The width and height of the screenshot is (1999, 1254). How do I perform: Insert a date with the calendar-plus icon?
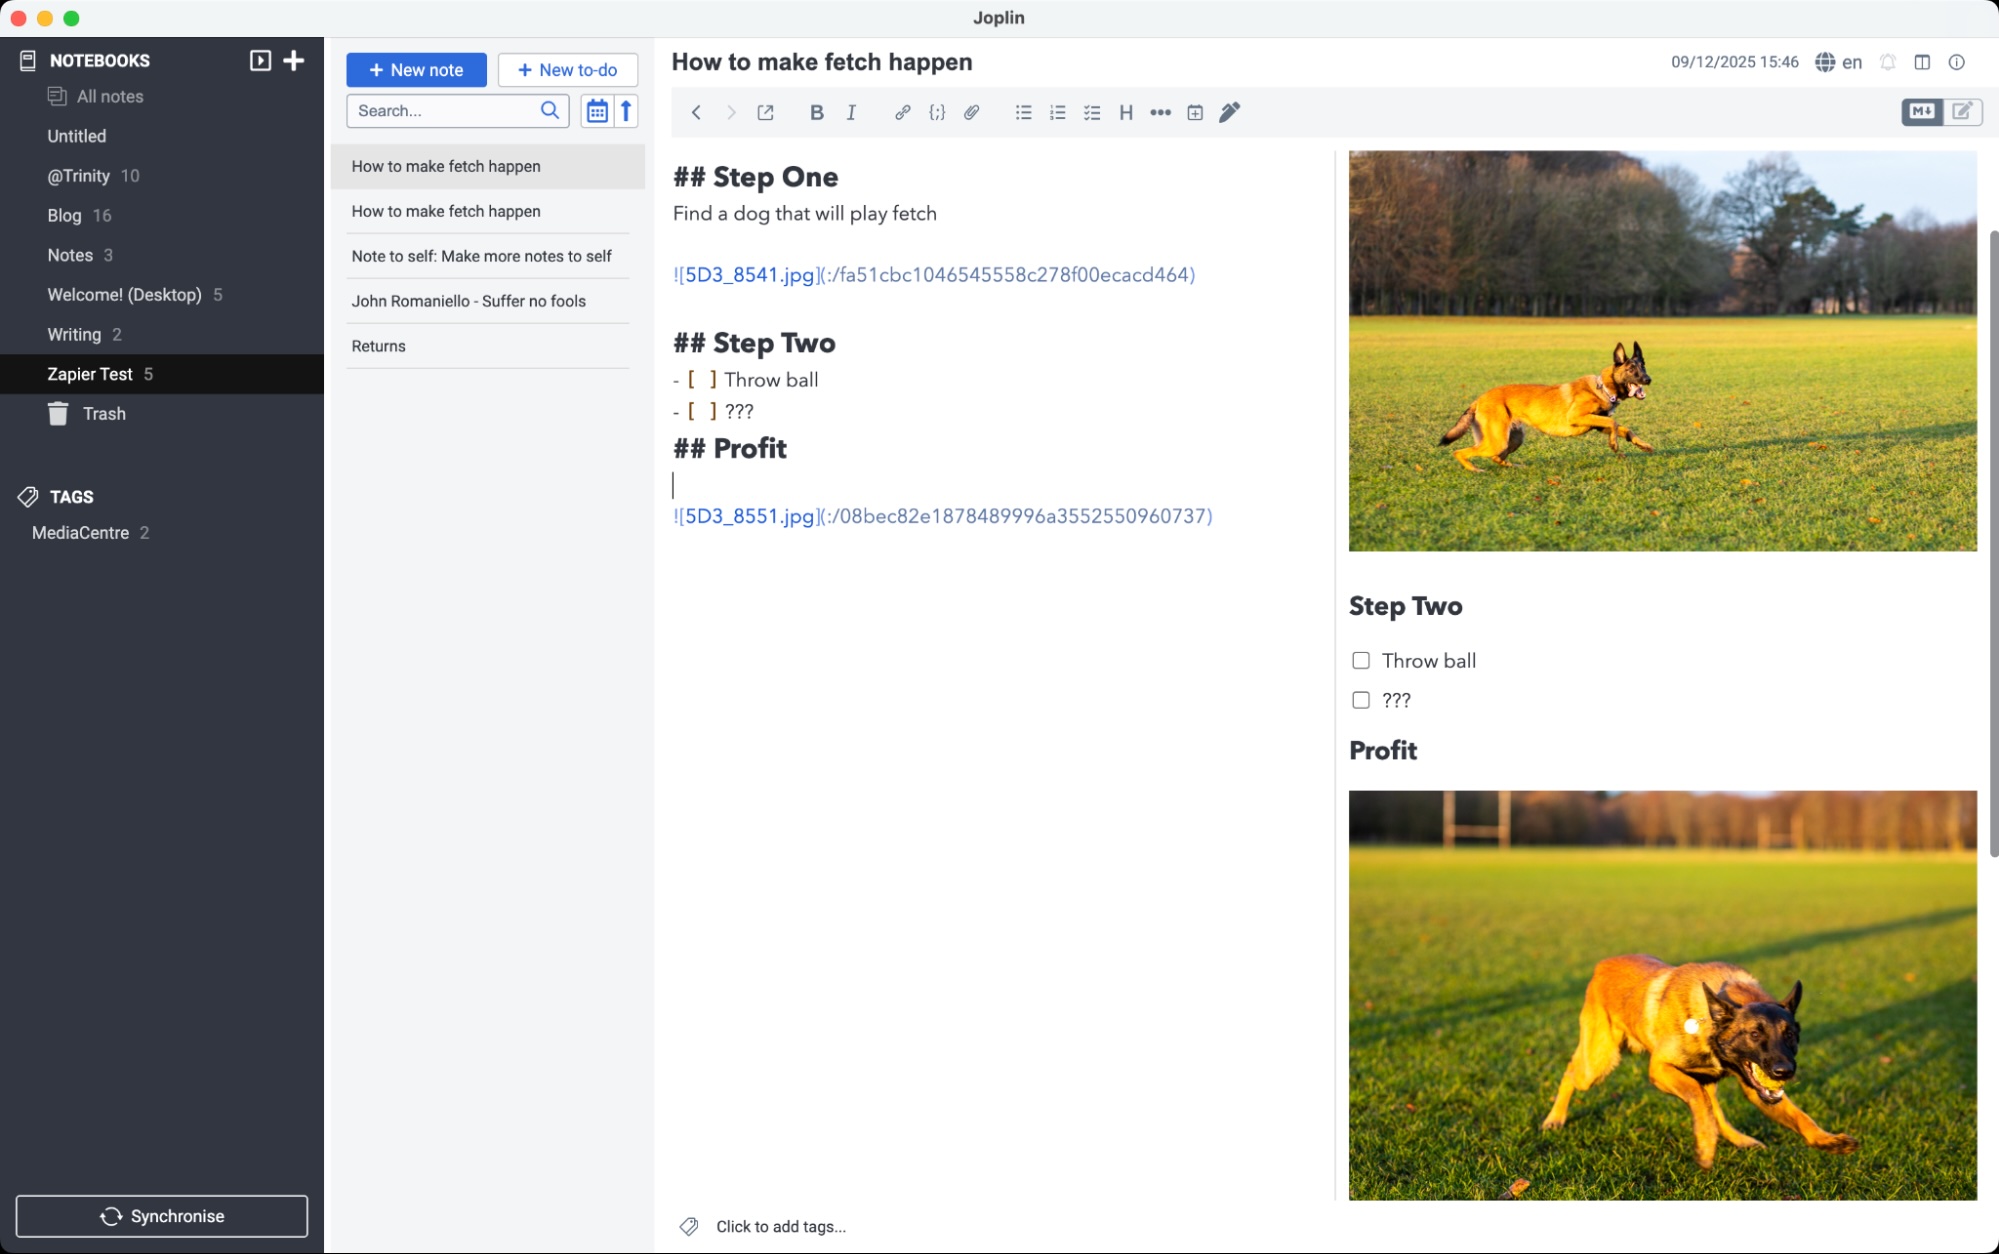1194,112
